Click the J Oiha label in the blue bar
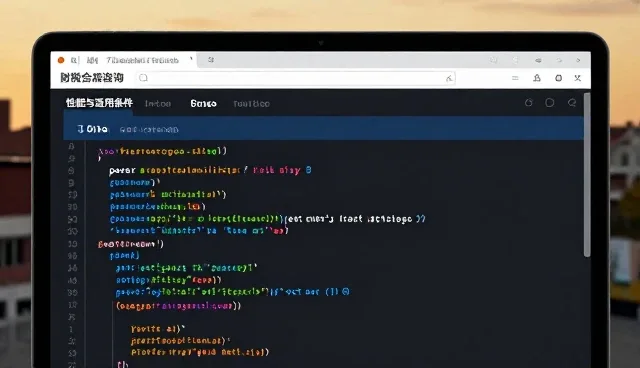This screenshot has height=368, width=640. click(x=93, y=129)
